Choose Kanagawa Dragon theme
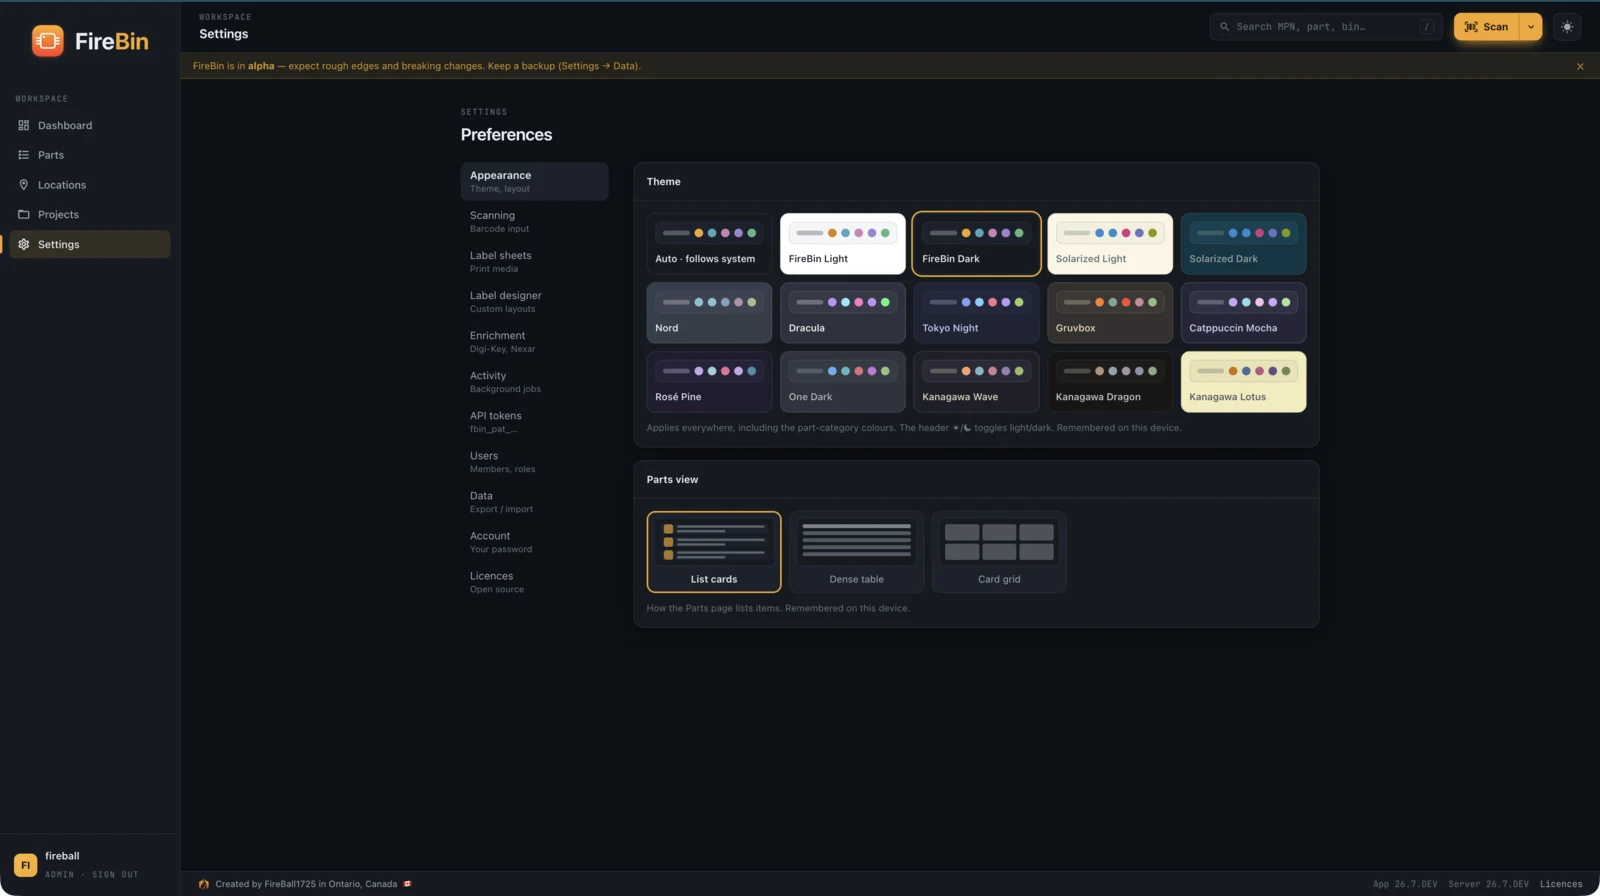This screenshot has height=896, width=1600. pos(1110,382)
